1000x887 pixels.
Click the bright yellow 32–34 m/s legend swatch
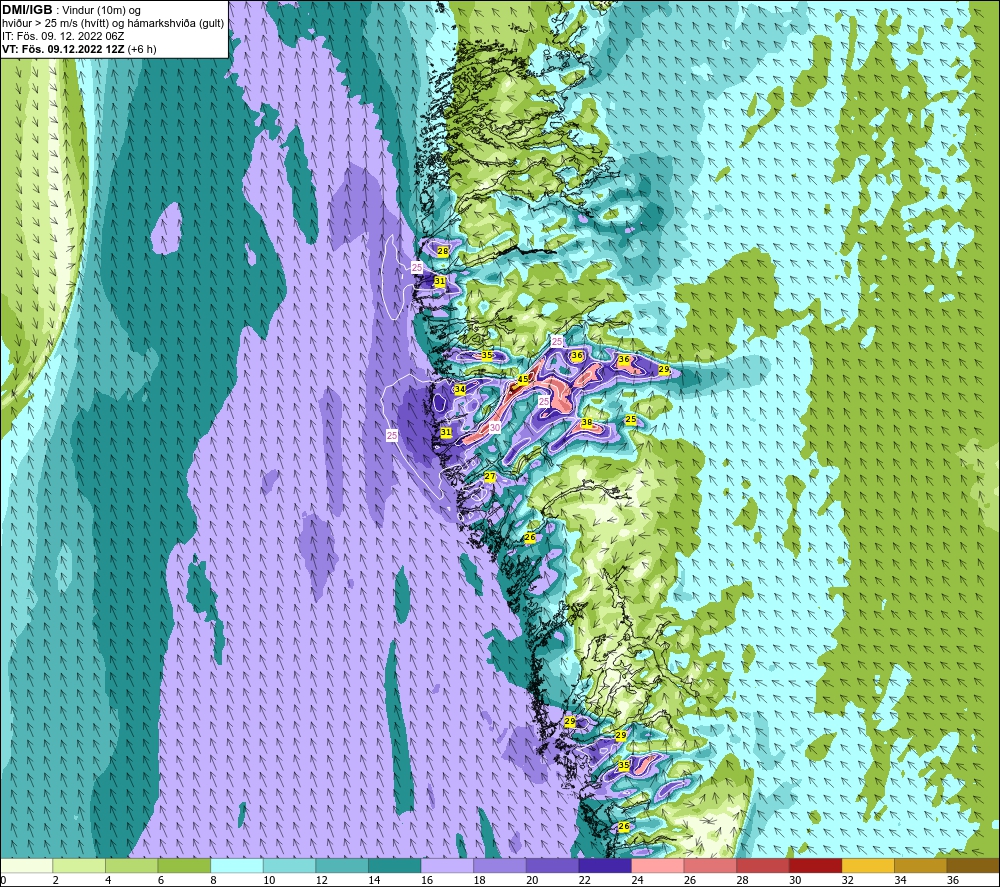[868, 866]
